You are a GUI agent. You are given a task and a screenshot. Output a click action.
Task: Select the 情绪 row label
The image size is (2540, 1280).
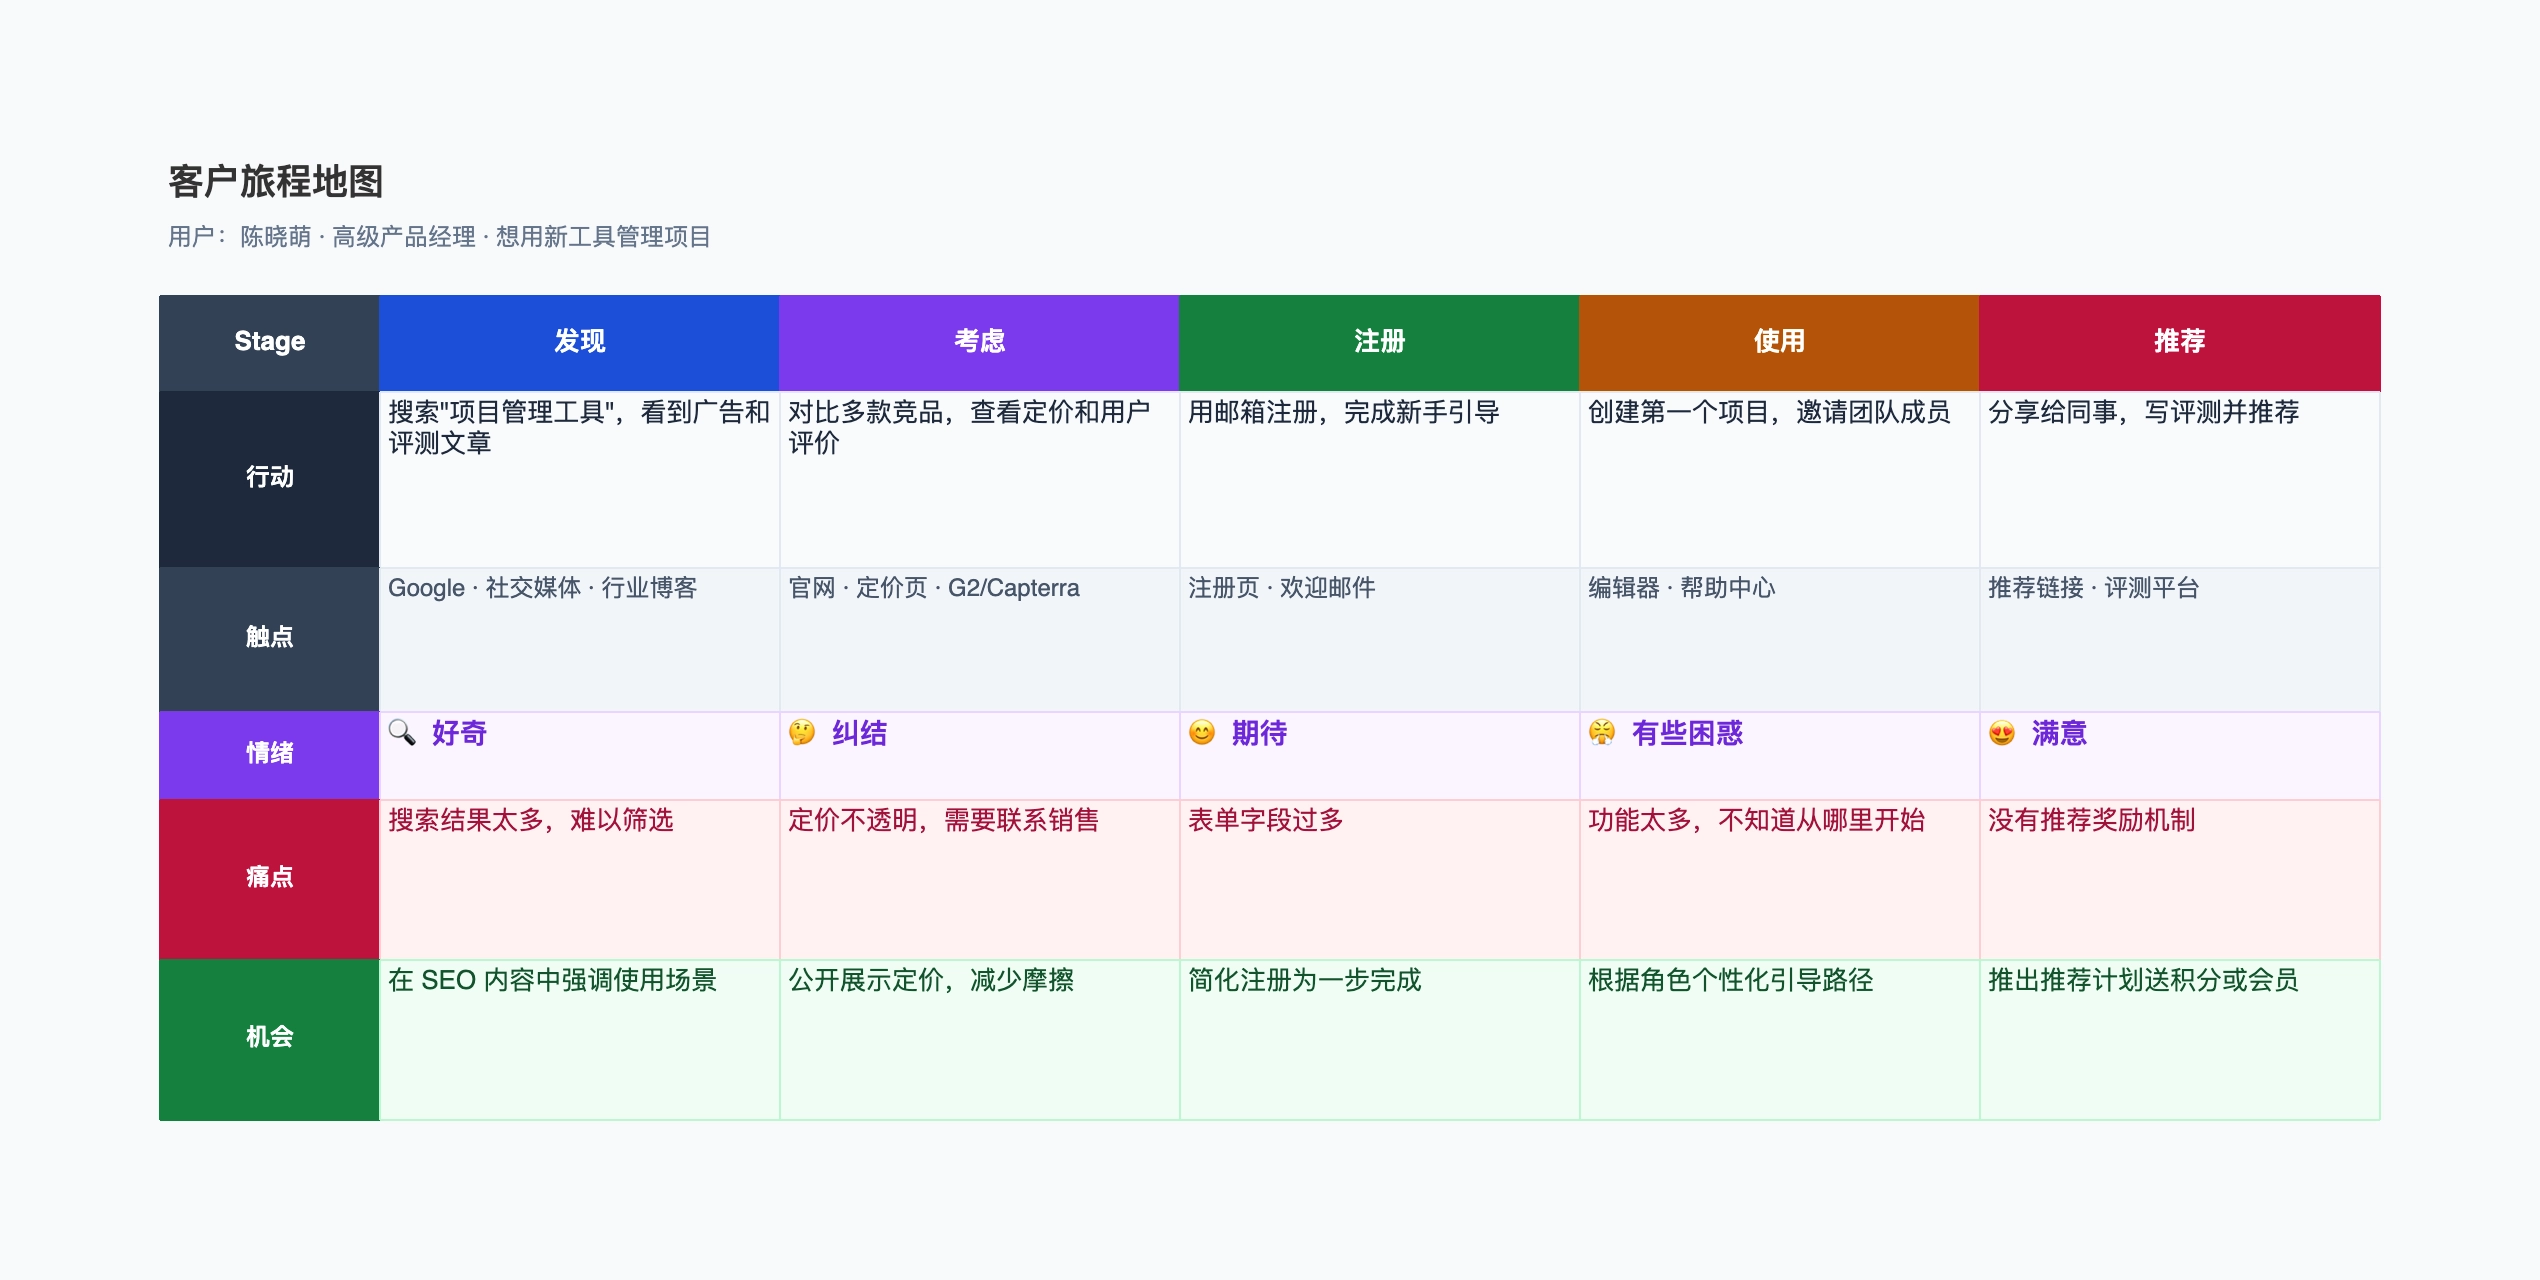tap(268, 755)
